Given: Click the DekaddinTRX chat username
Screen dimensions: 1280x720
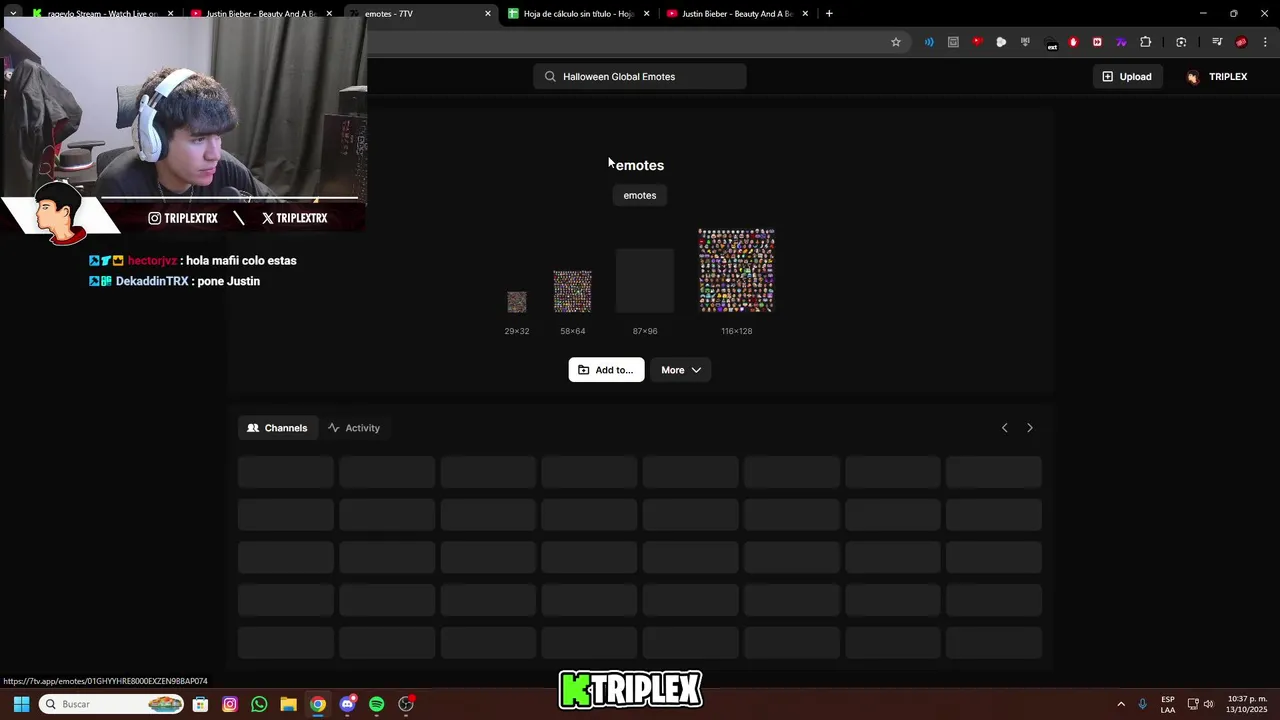Looking at the screenshot, I should coord(152,282).
